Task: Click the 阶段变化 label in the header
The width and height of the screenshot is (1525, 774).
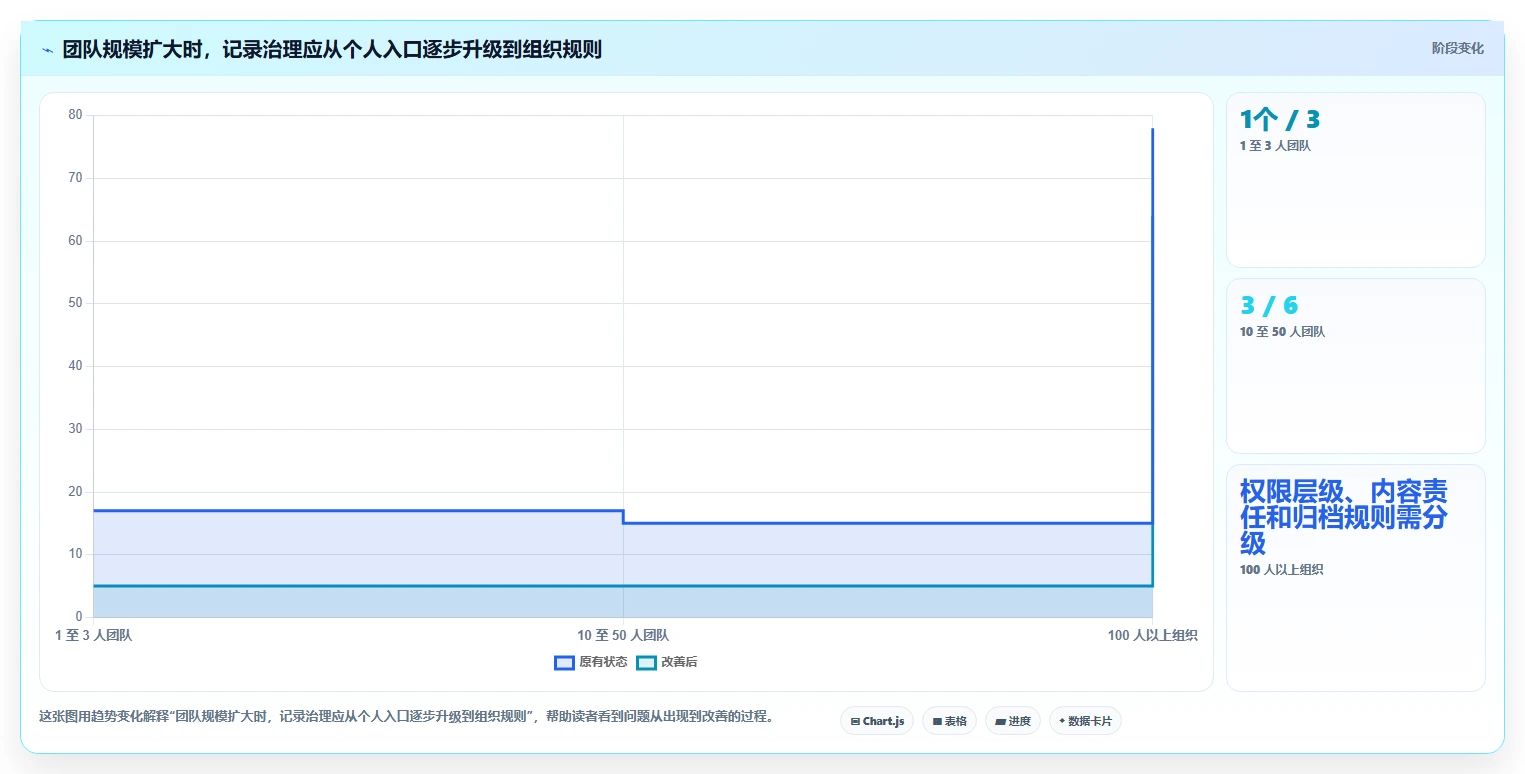Action: (x=1457, y=48)
